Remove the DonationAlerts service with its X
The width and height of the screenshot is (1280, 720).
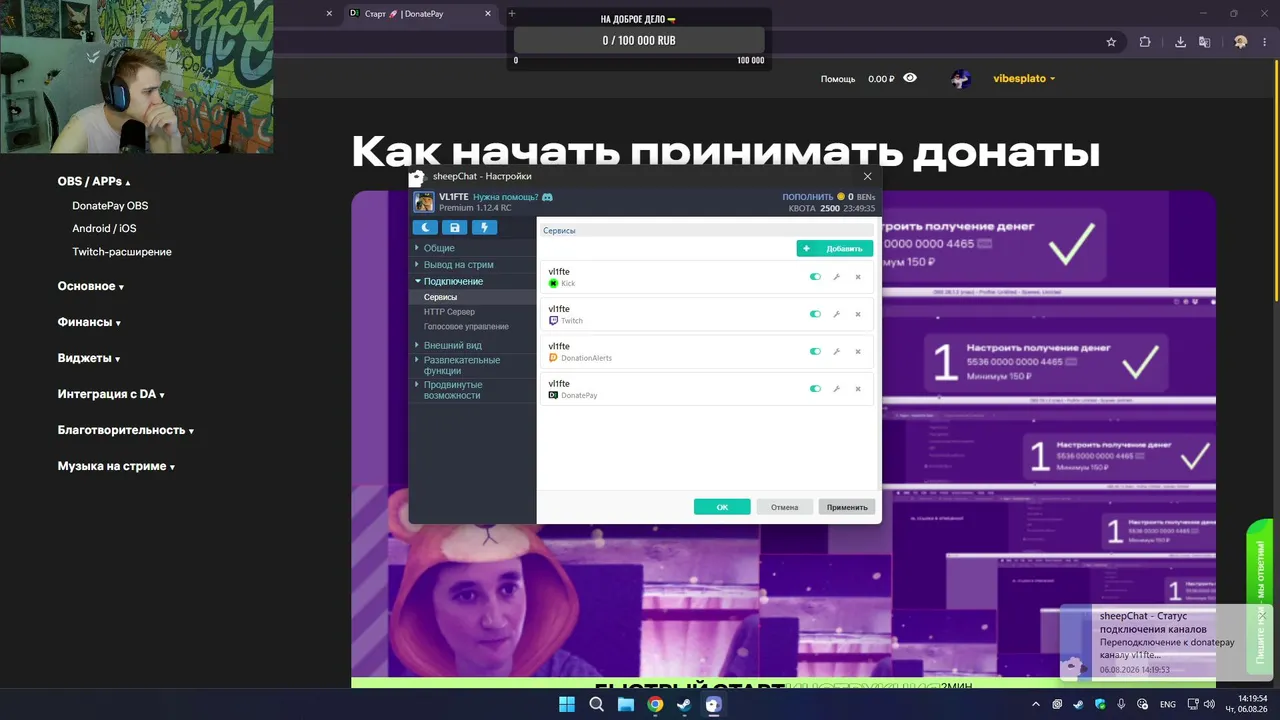pyautogui.click(x=858, y=352)
